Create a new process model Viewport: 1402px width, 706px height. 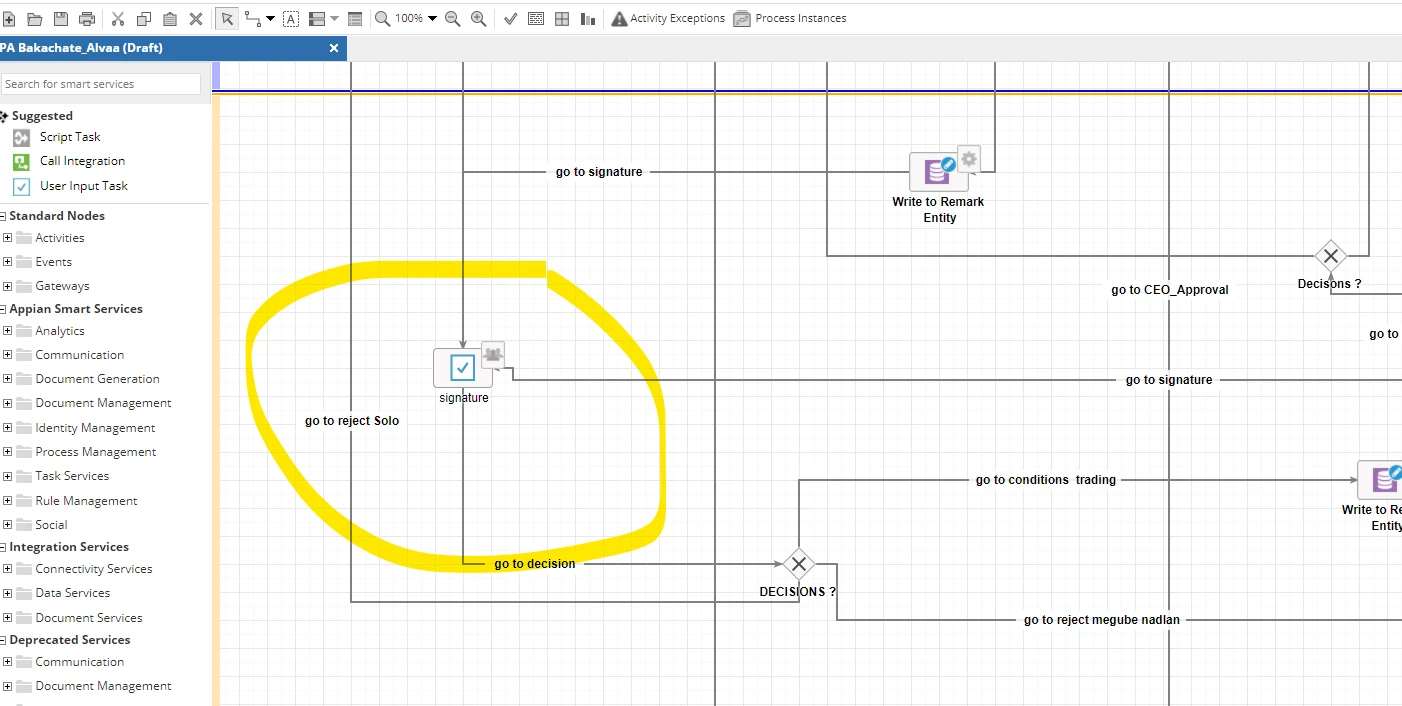click(8, 18)
